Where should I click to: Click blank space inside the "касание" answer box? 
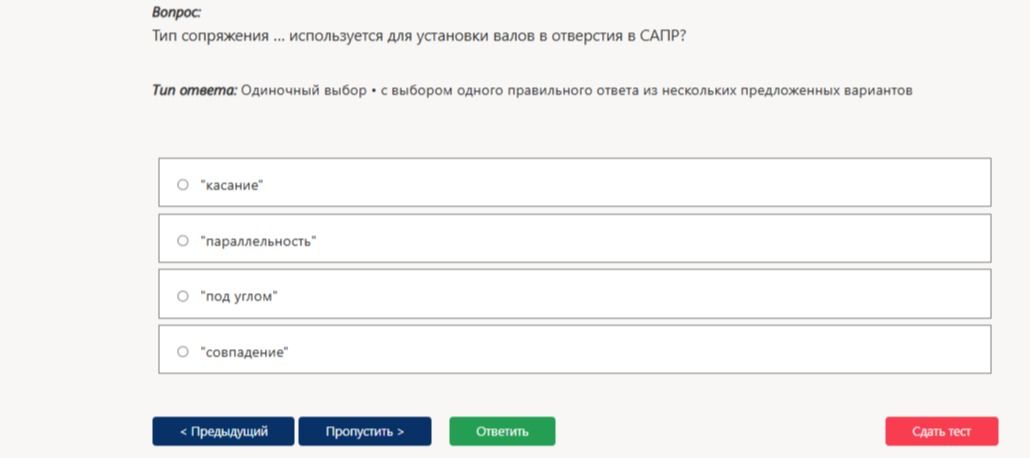(624, 182)
